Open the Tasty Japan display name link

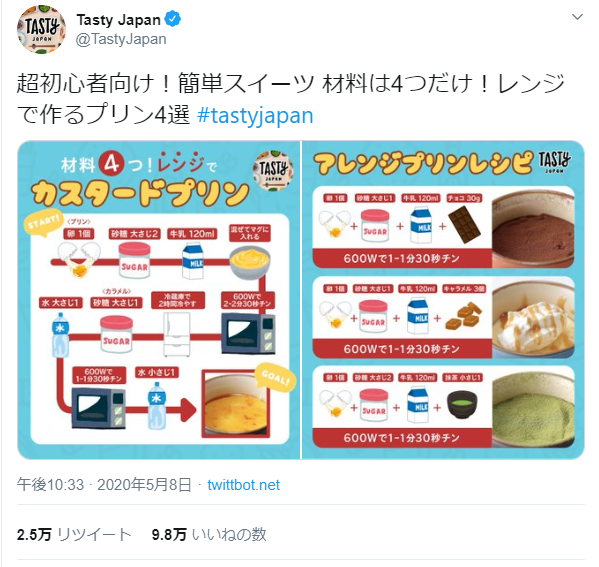point(119,20)
